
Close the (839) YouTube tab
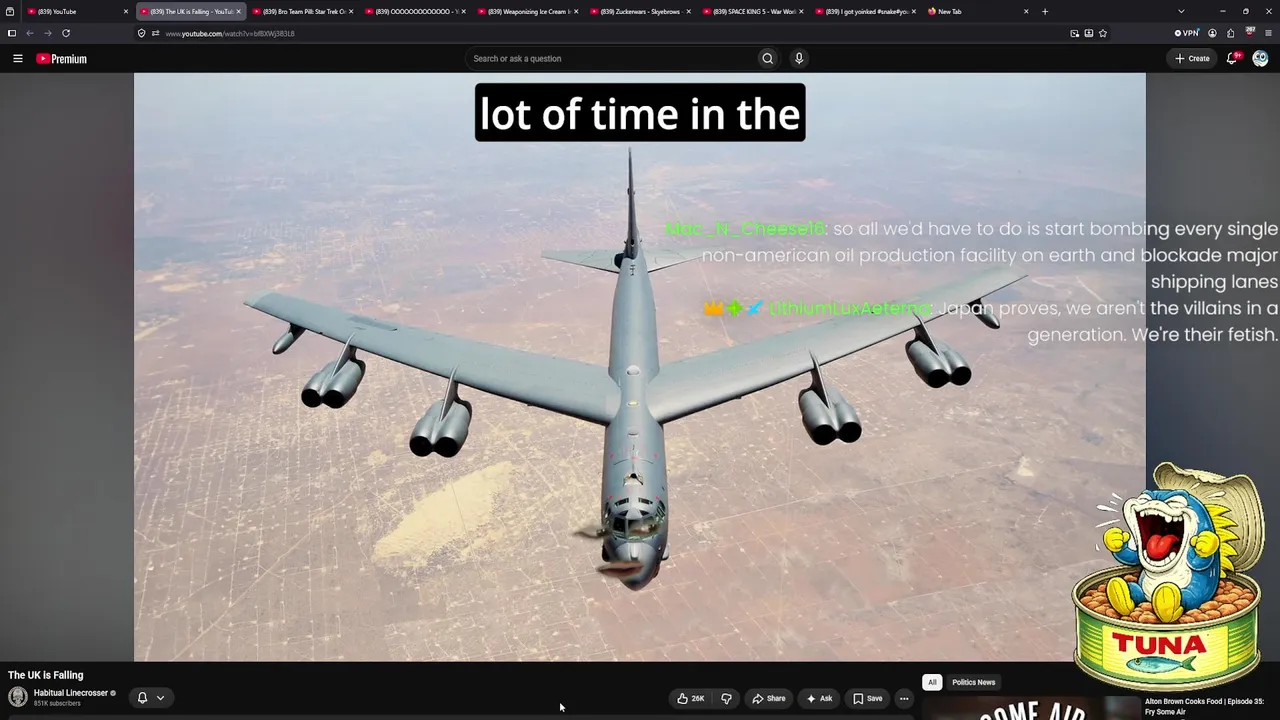(x=126, y=12)
